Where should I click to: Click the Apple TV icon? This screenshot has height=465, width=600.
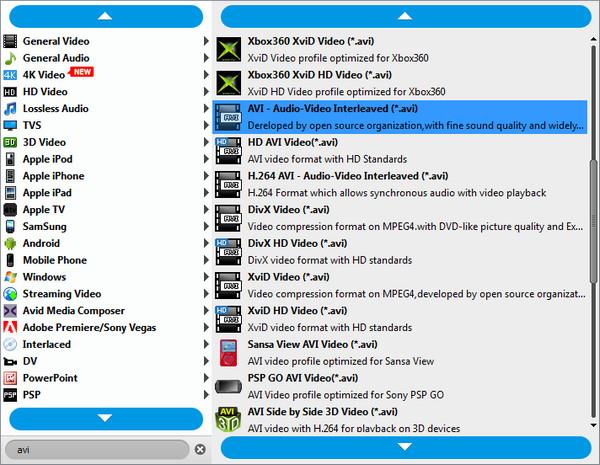click(10, 209)
